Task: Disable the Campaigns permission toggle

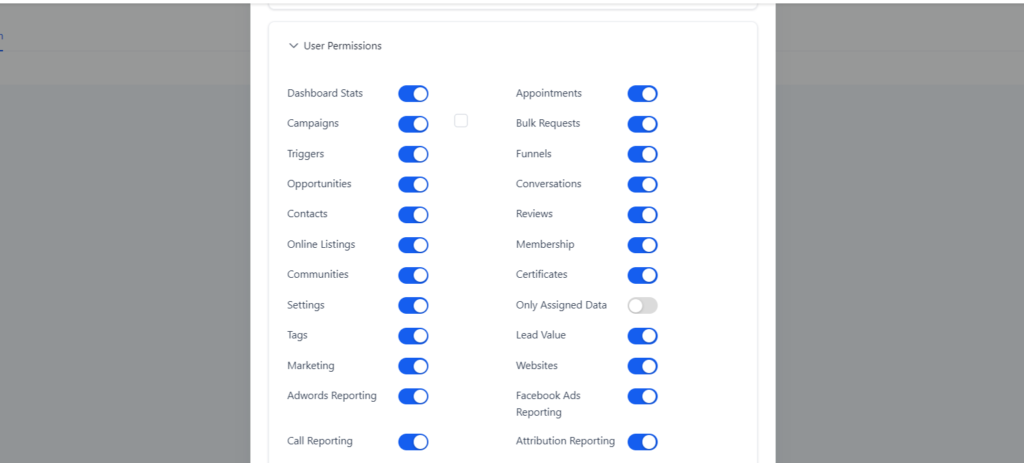Action: point(413,124)
